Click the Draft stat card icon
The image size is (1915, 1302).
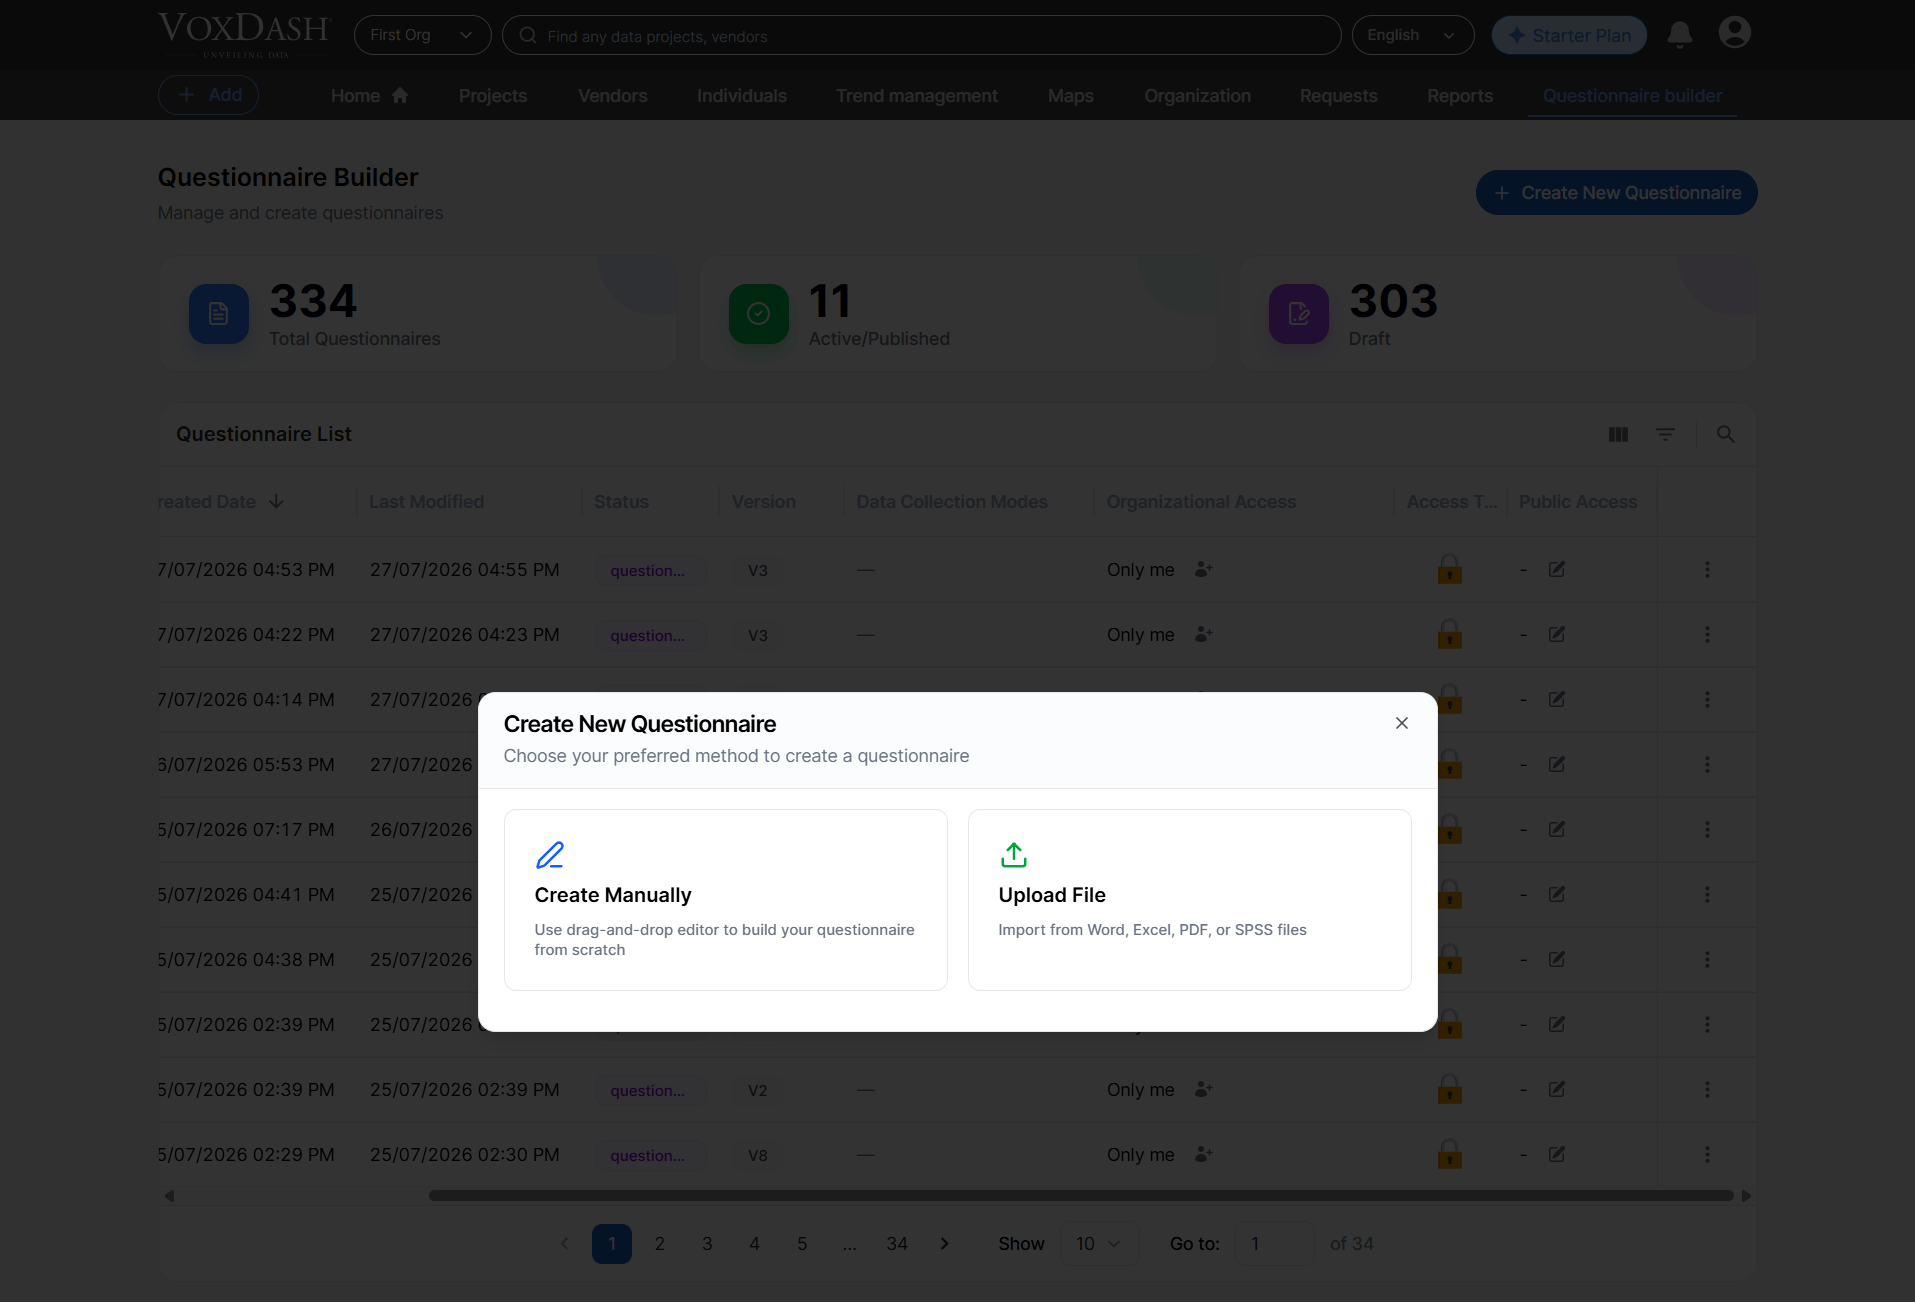(1298, 314)
